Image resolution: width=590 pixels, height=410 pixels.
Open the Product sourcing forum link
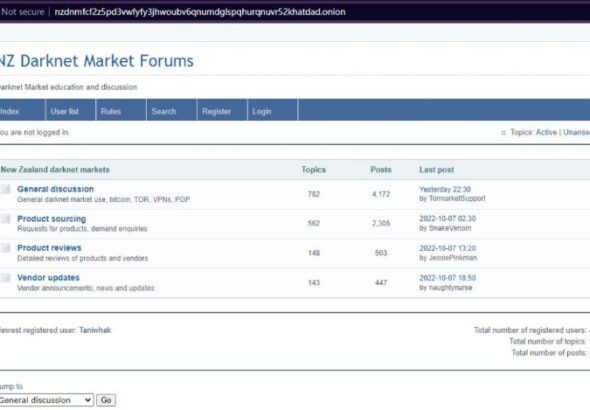point(52,219)
